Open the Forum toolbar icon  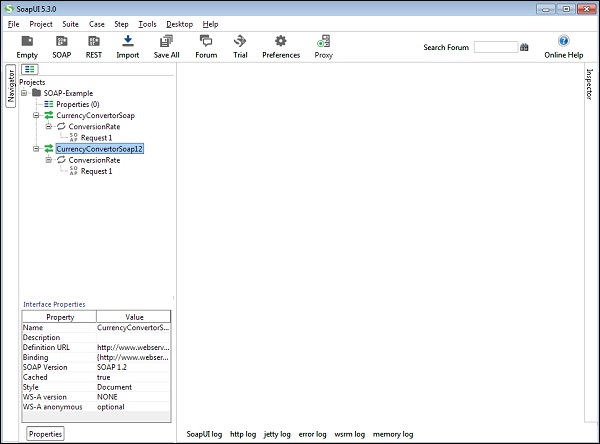click(206, 42)
